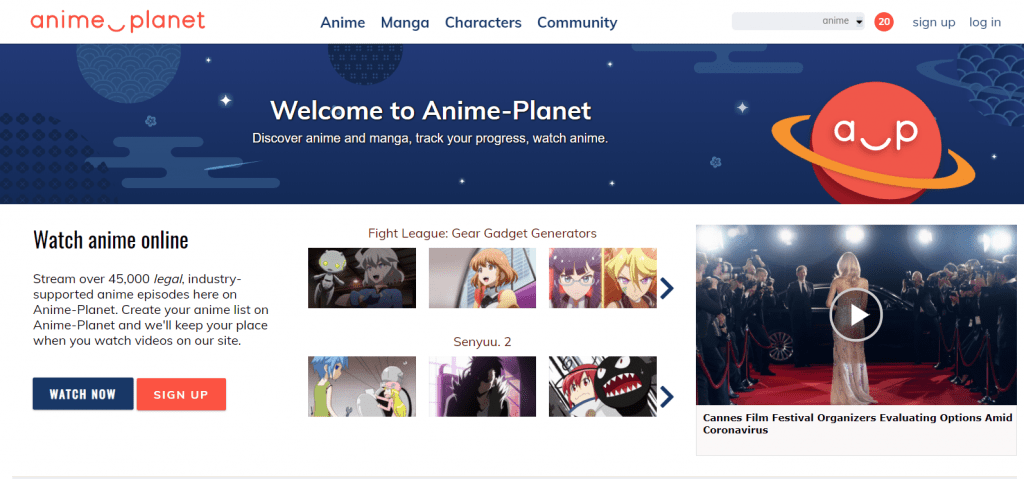1024x479 pixels.
Task: Open the anime search type dropdown
Action: tap(842, 21)
